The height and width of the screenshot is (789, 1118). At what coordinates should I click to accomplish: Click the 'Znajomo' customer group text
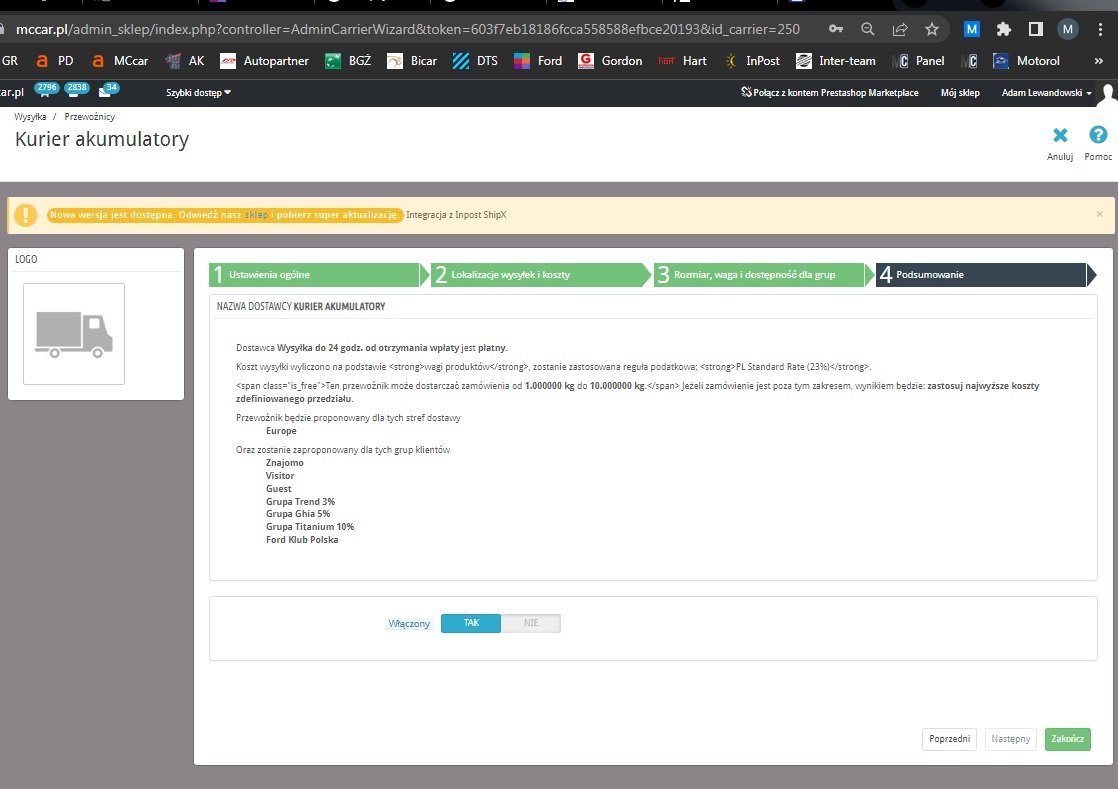284,463
